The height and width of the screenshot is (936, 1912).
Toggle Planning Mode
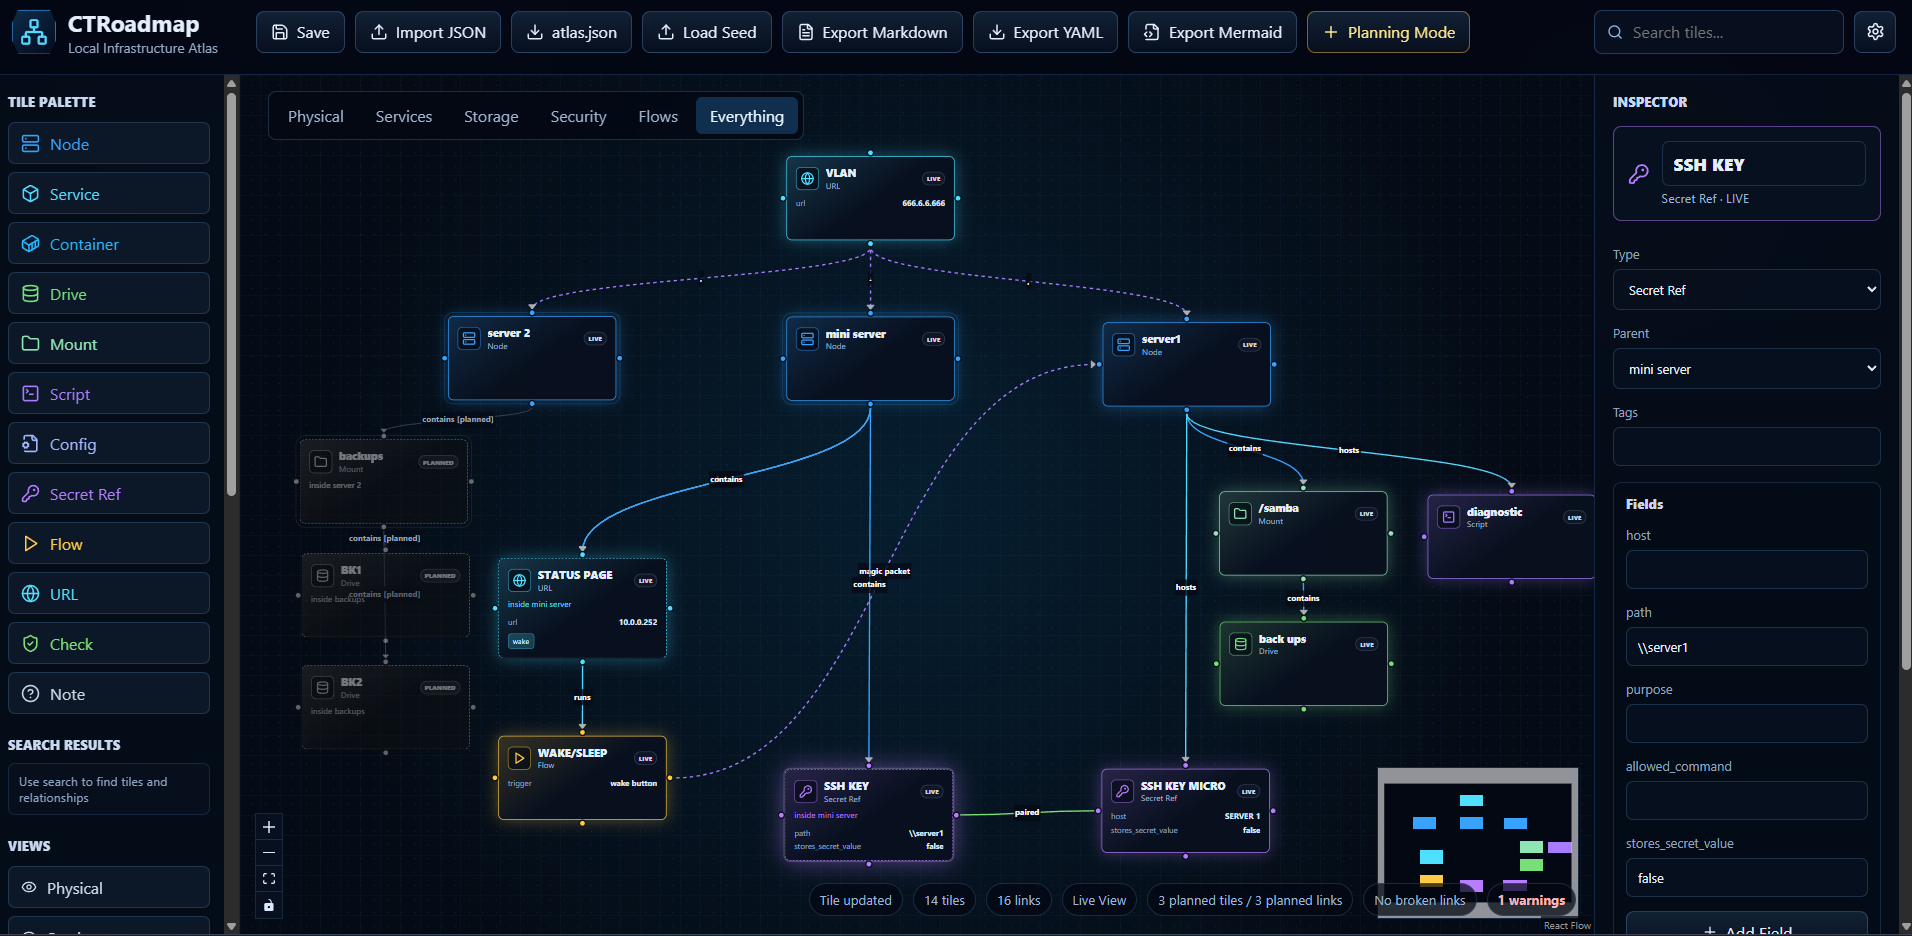[1388, 32]
